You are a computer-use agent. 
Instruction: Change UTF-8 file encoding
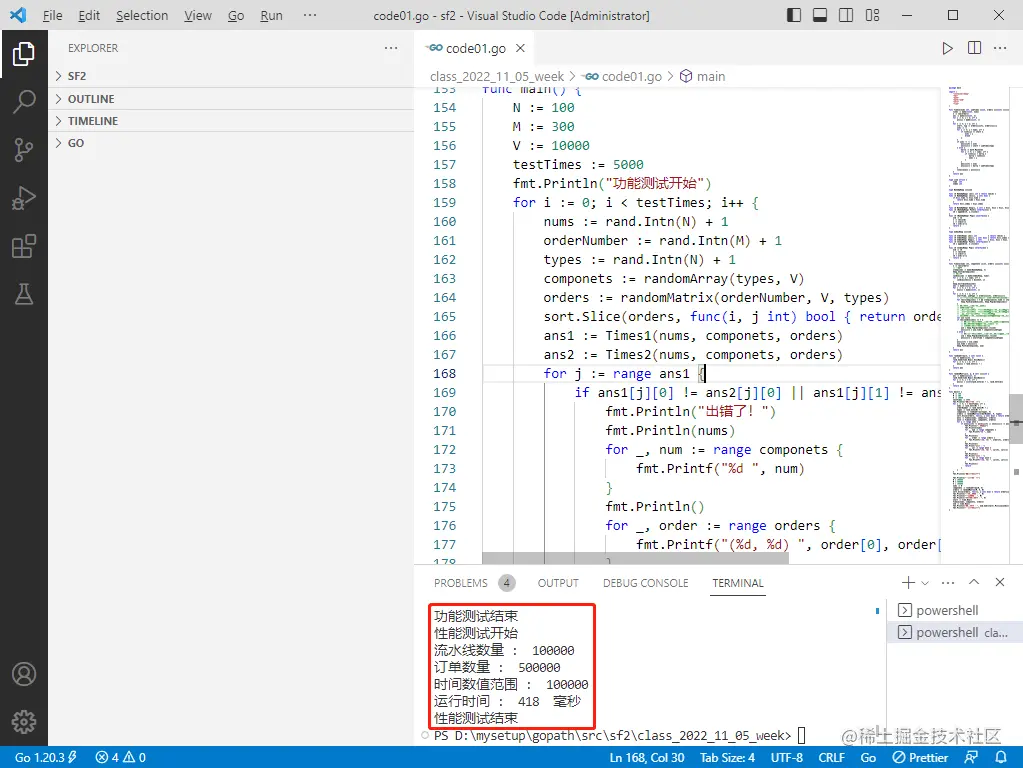click(x=787, y=758)
